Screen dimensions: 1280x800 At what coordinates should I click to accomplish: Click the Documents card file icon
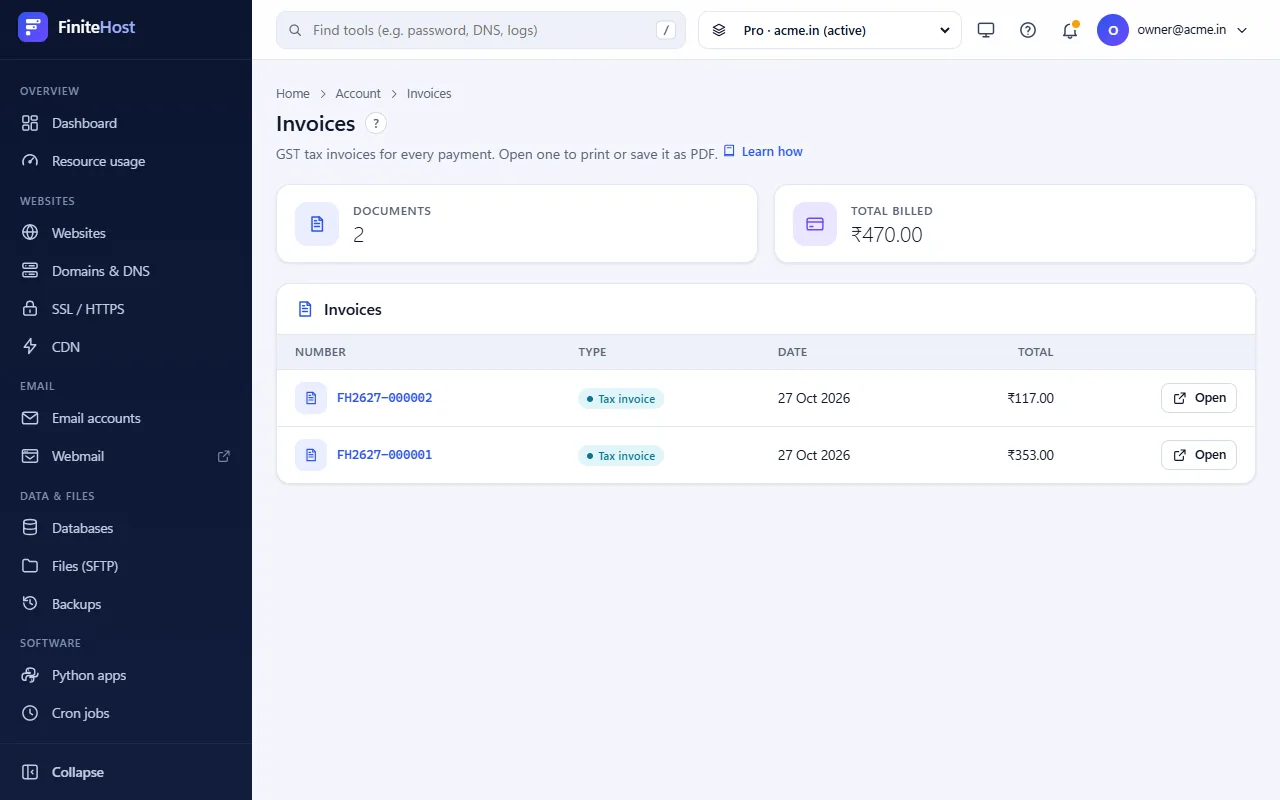click(317, 224)
